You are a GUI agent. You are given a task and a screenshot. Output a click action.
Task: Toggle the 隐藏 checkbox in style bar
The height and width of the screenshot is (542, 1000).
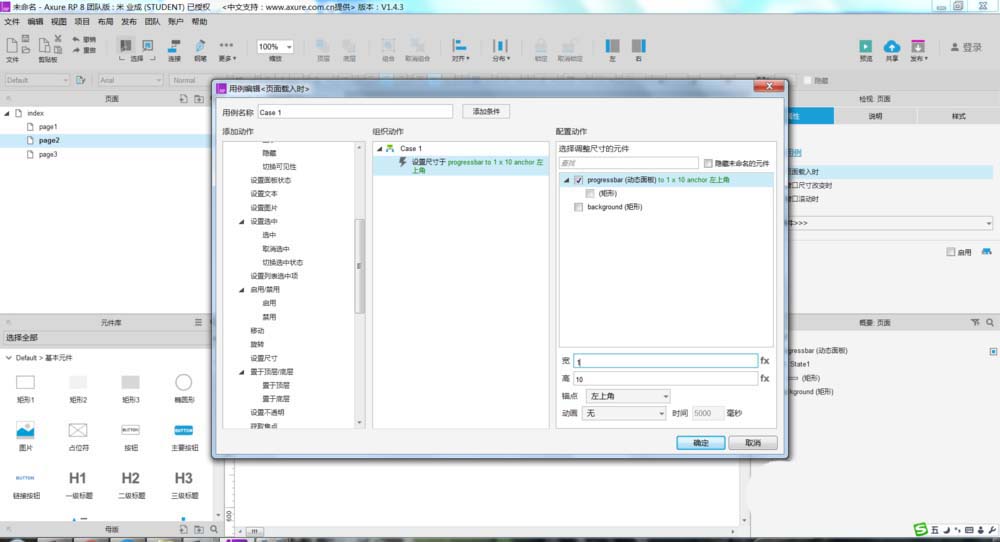pyautogui.click(x=807, y=81)
